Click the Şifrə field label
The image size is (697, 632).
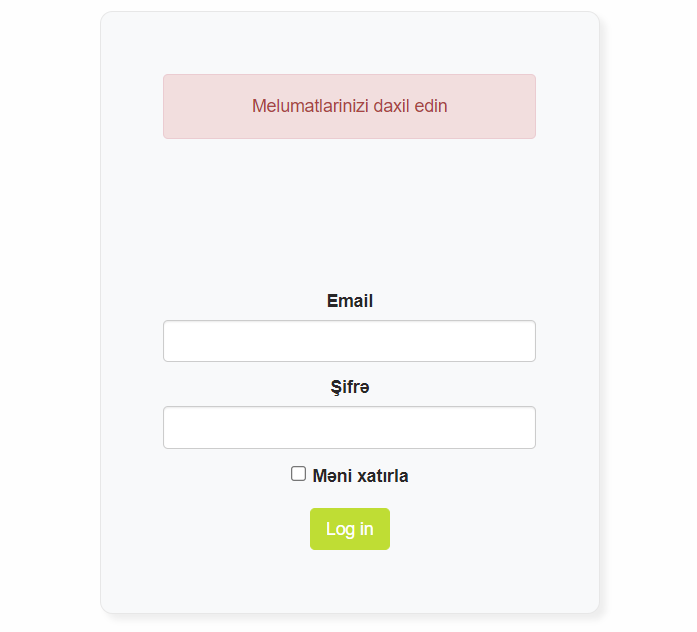click(349, 387)
